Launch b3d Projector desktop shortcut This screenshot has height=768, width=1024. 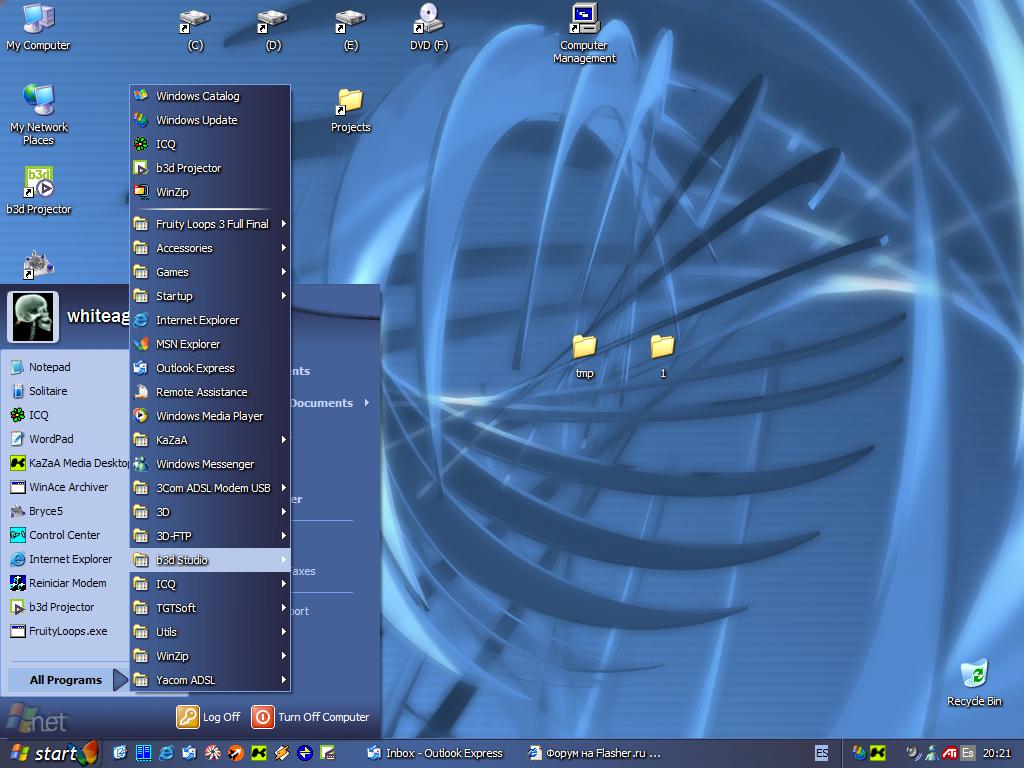tap(39, 190)
